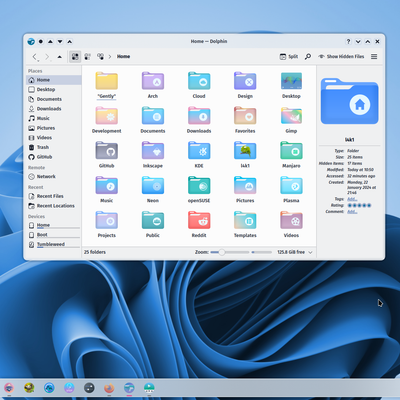Set the star rating in info panel
Screen dimensions: 400x400
(359, 205)
